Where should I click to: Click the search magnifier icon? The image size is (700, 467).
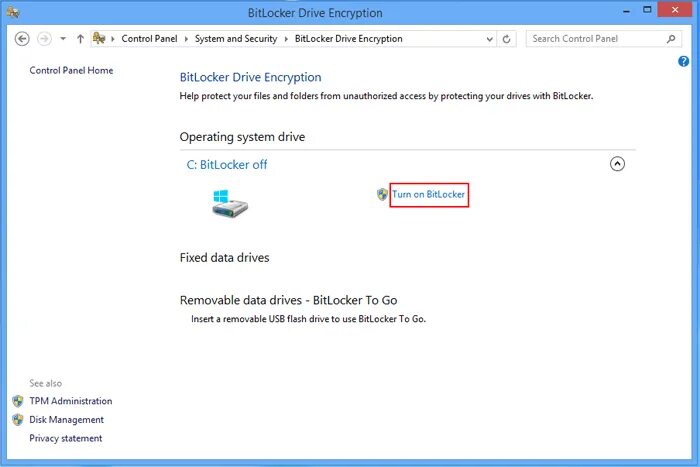click(x=671, y=39)
